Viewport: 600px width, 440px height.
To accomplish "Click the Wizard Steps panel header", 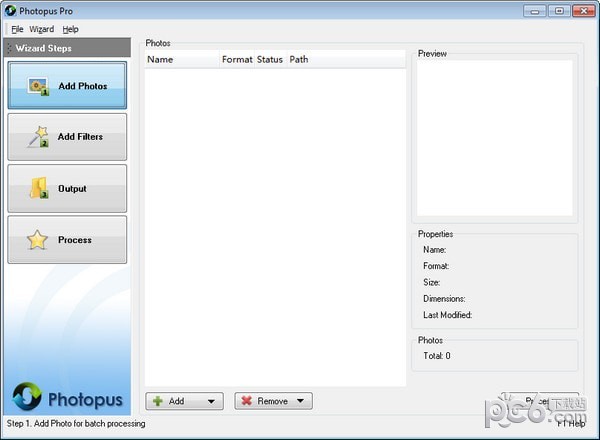I will click(x=67, y=48).
